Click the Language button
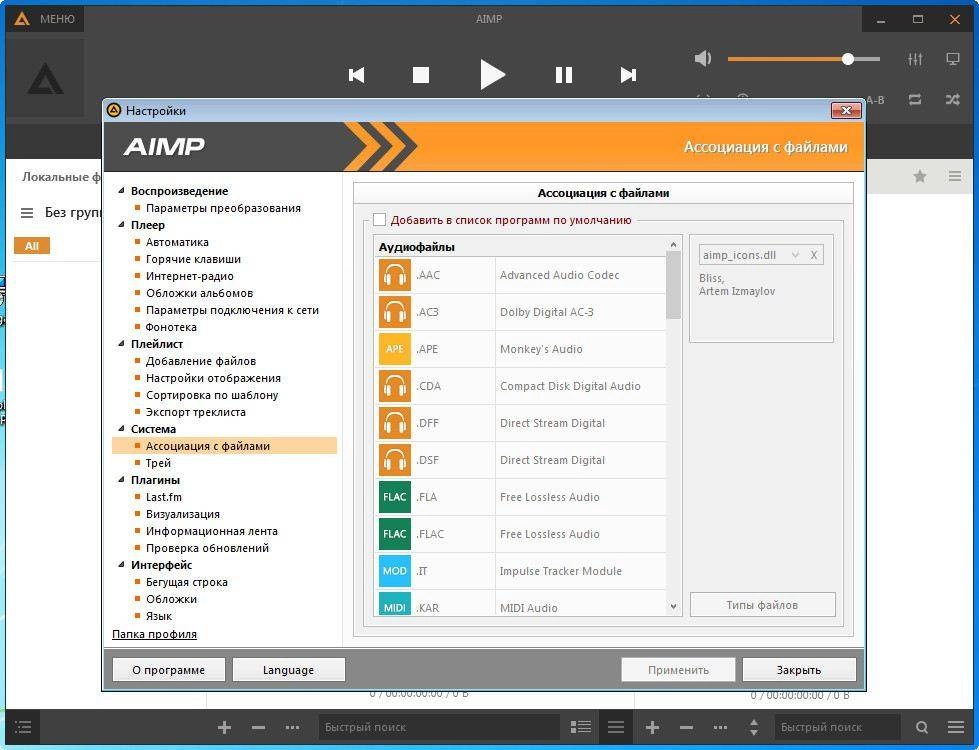979x750 pixels. coord(288,669)
